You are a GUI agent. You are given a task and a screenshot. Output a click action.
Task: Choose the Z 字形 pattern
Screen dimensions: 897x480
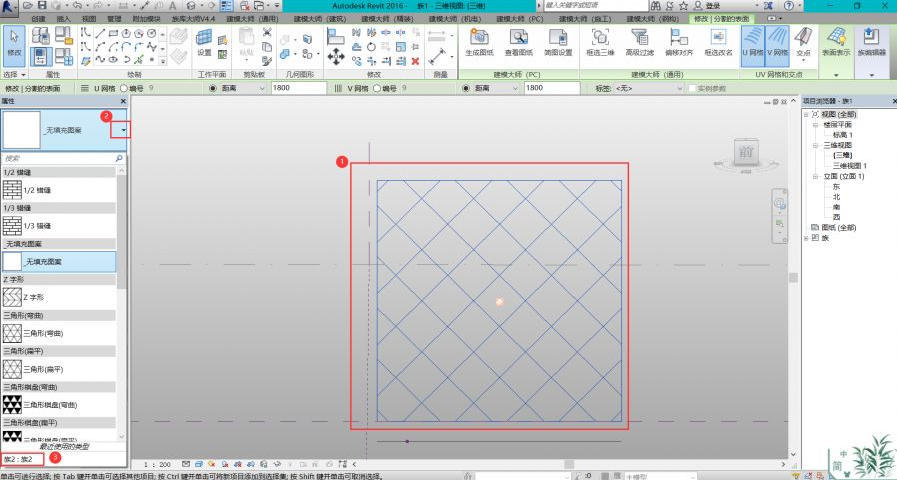[x=59, y=297]
